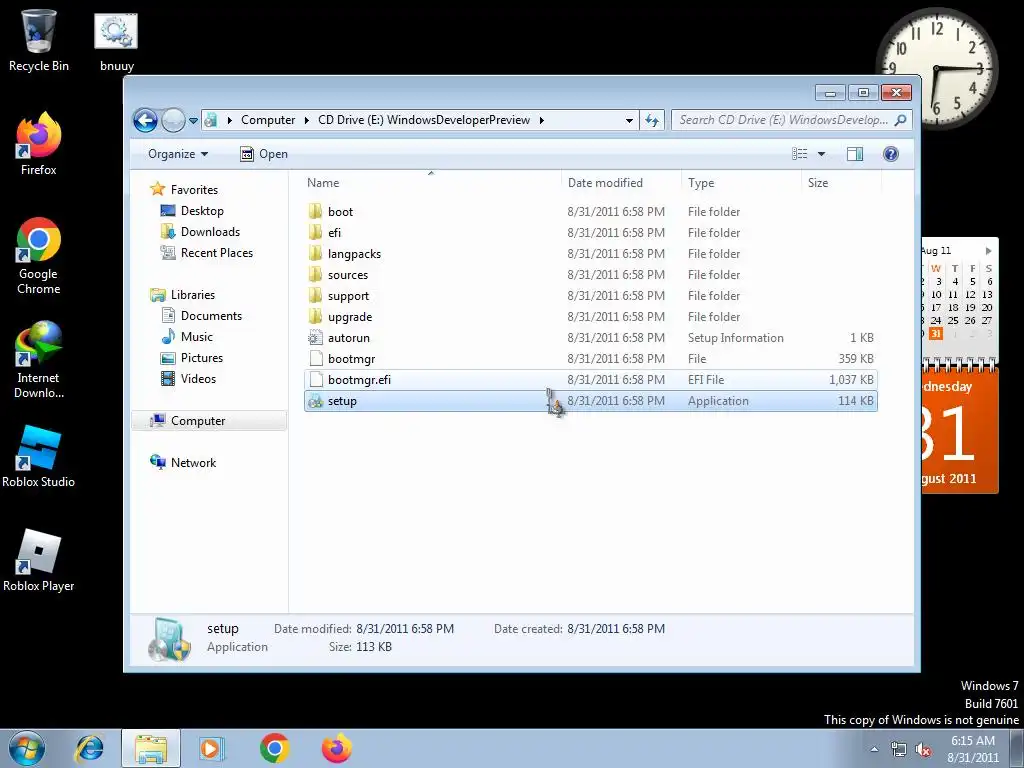This screenshot has width=1024, height=768.
Task: Open the muted volume tray icon
Action: tap(923, 750)
